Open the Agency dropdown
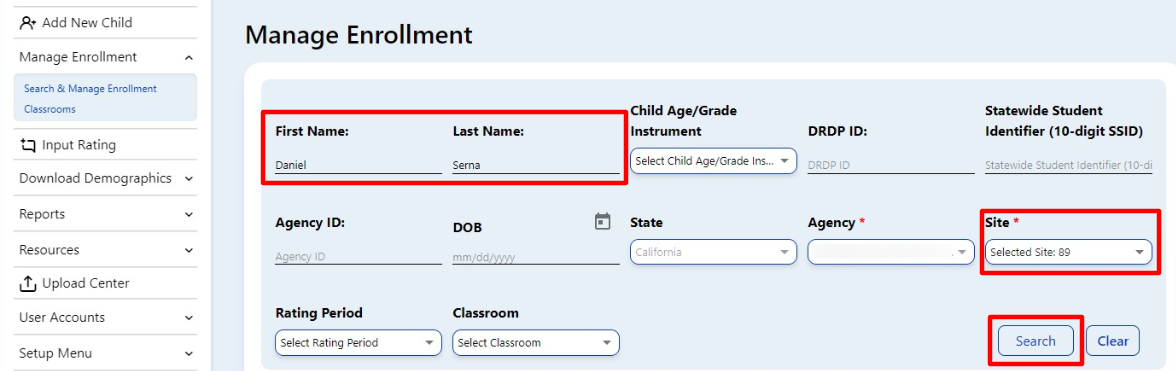 click(x=890, y=253)
